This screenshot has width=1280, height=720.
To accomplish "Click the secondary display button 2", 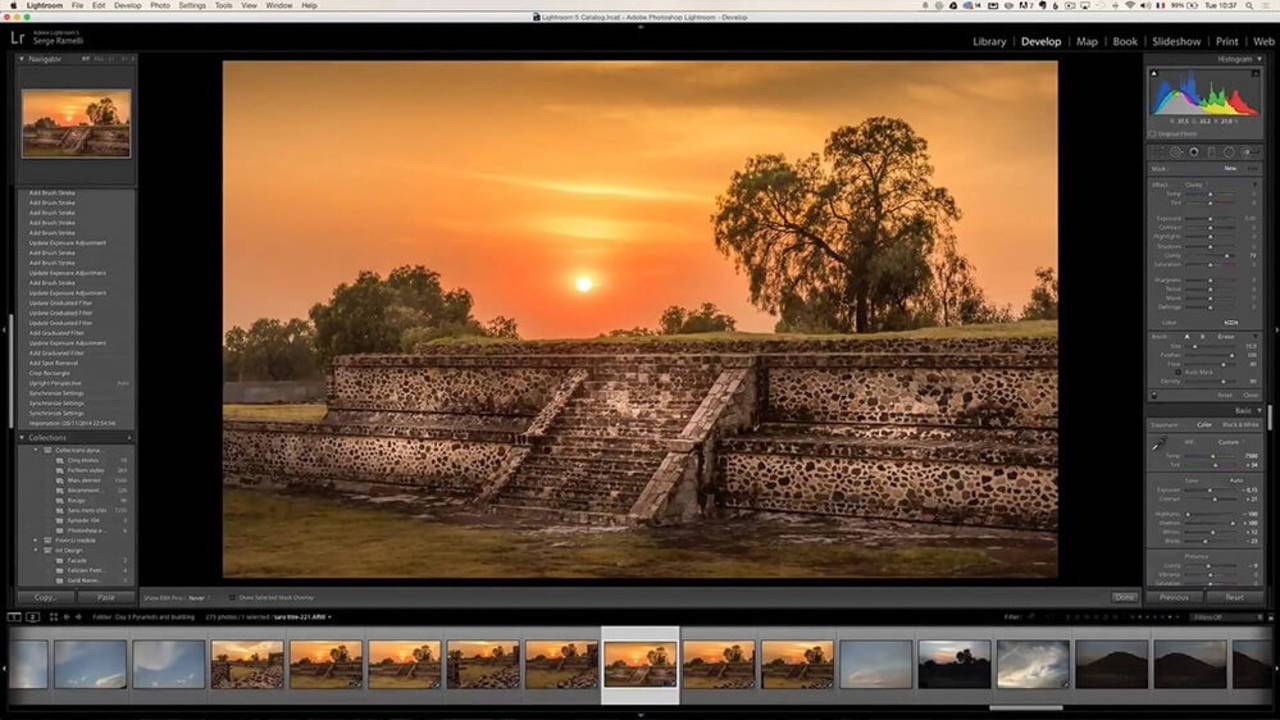I will point(33,617).
